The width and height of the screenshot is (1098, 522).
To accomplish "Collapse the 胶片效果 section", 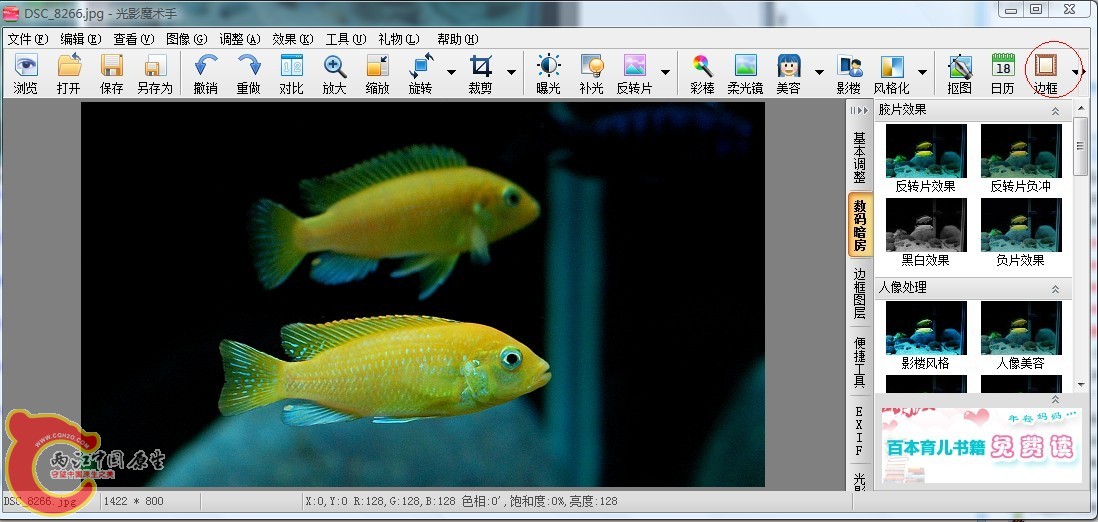I will point(1055,111).
